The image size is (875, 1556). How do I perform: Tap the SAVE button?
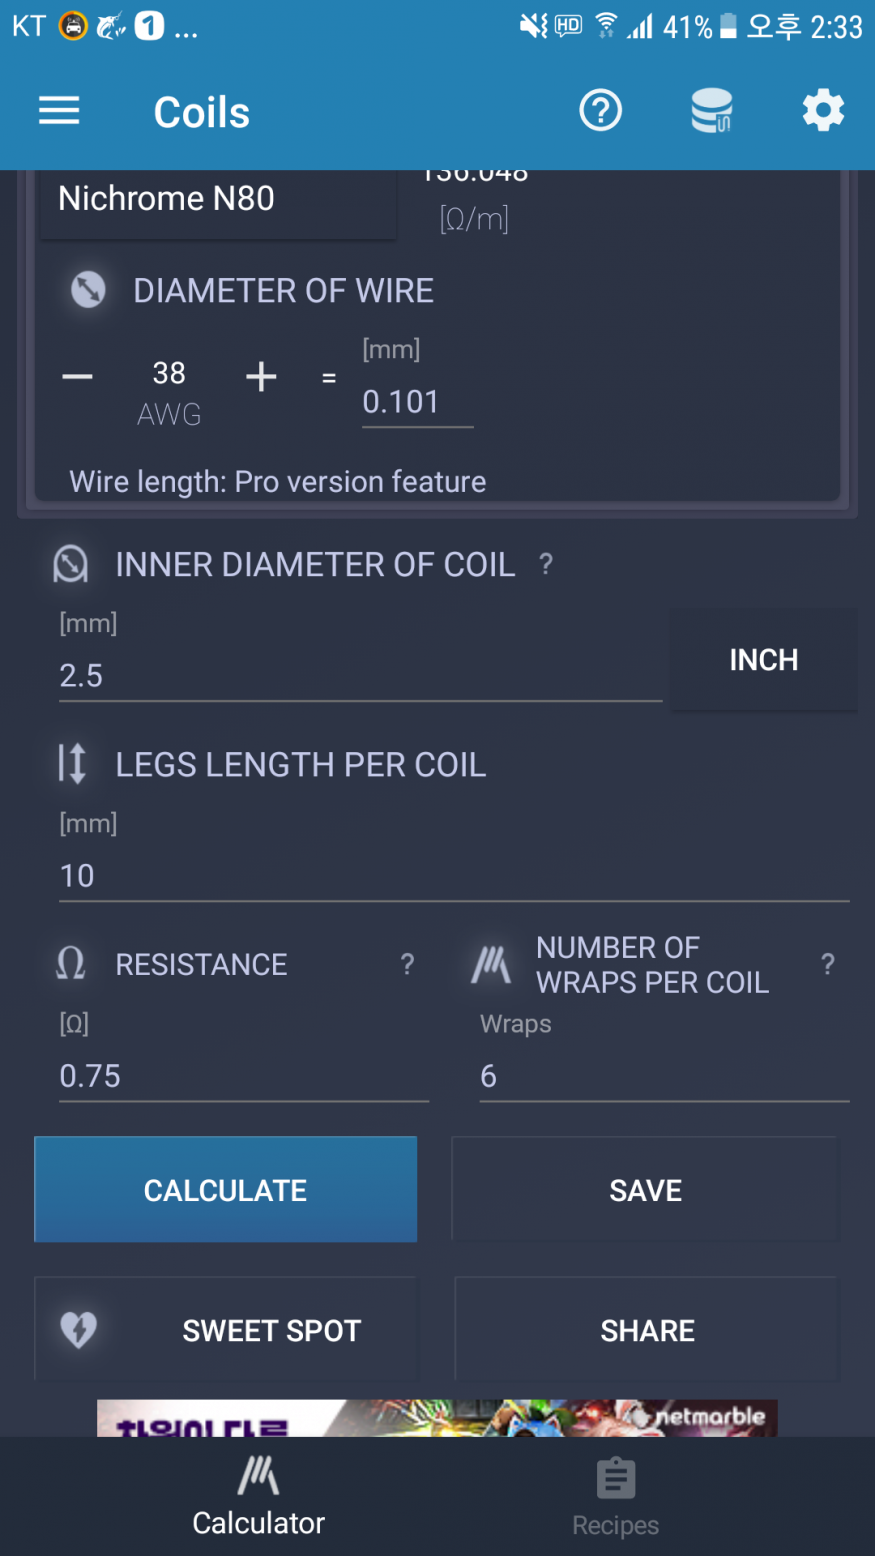[x=646, y=1190]
